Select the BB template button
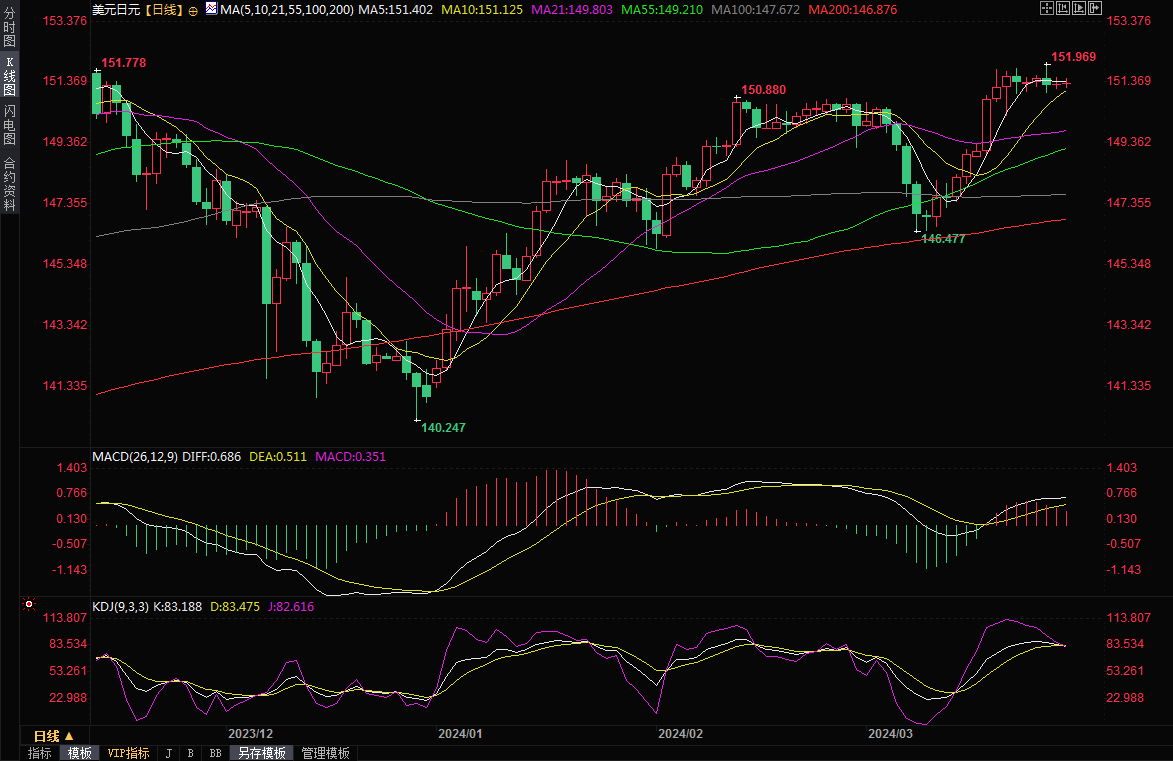Screen dimensions: 1173x761 point(215,754)
